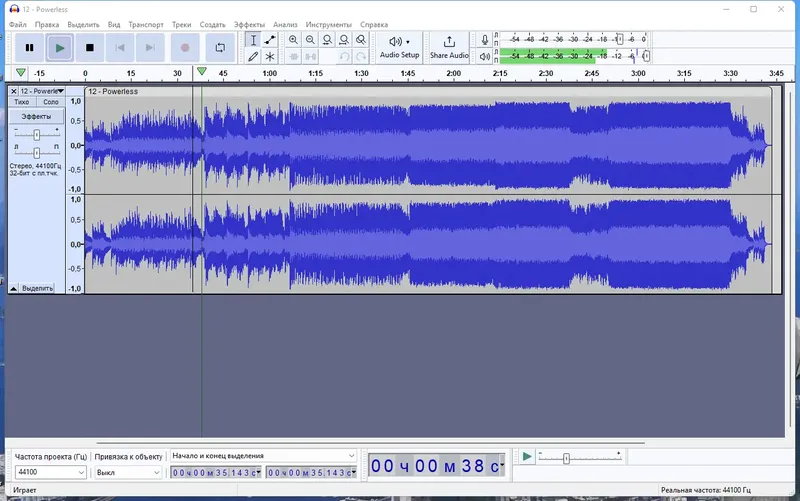Click the red Record button
The height and width of the screenshot is (501, 800).
click(185, 48)
